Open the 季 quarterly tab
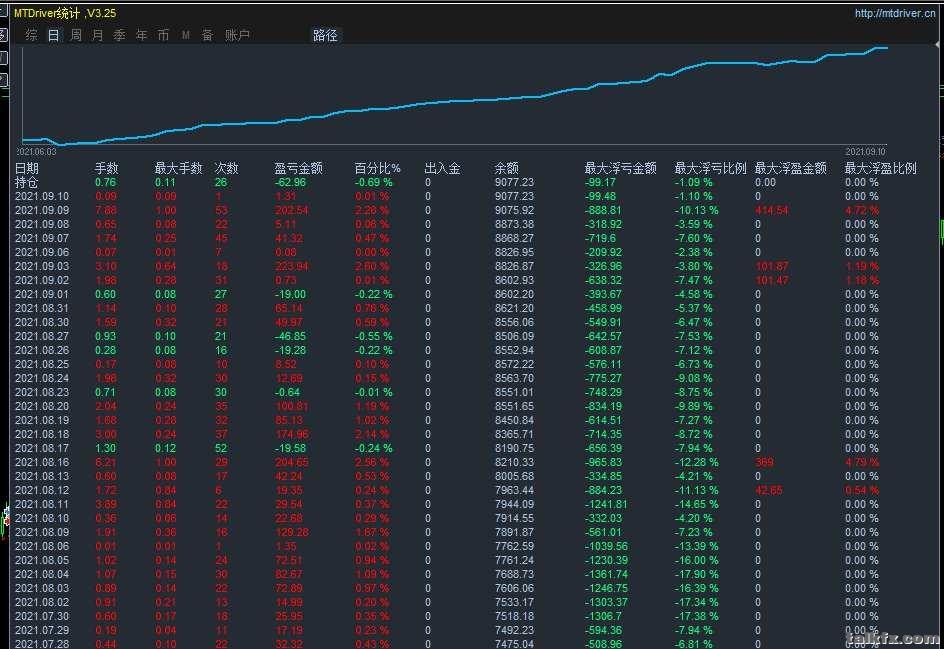Screen dimensions: 944x649 [x=120, y=36]
